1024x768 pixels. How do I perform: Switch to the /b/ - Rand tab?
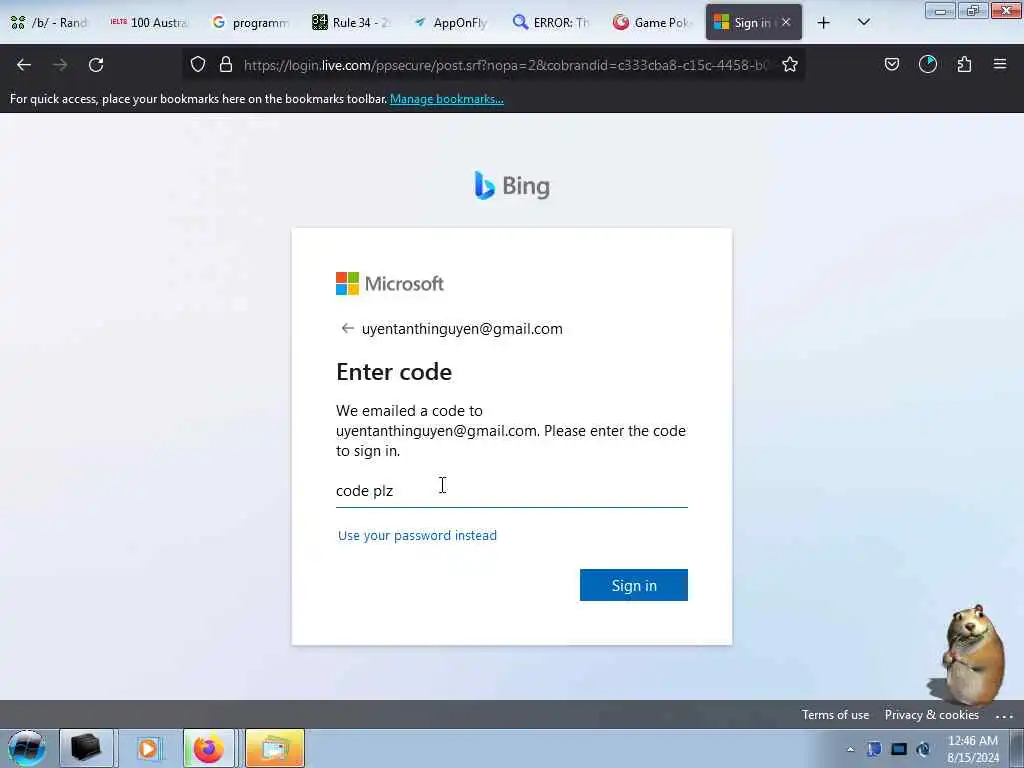(50, 22)
